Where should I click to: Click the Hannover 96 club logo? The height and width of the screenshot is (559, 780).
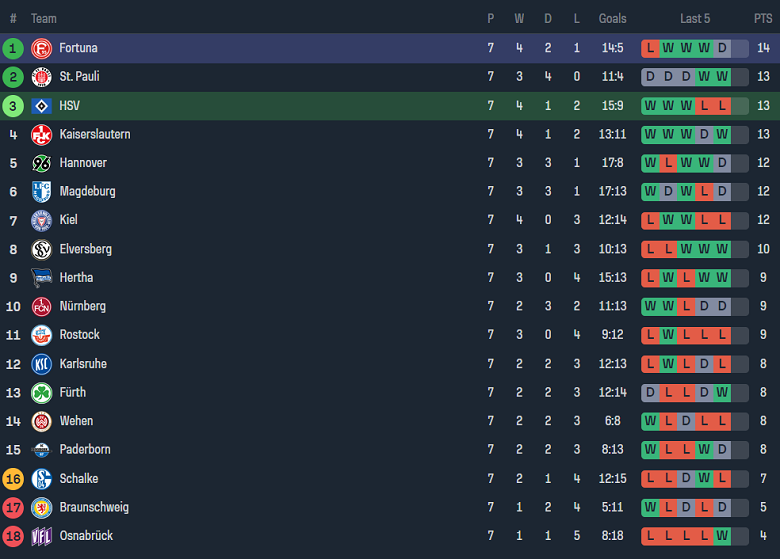(x=42, y=163)
